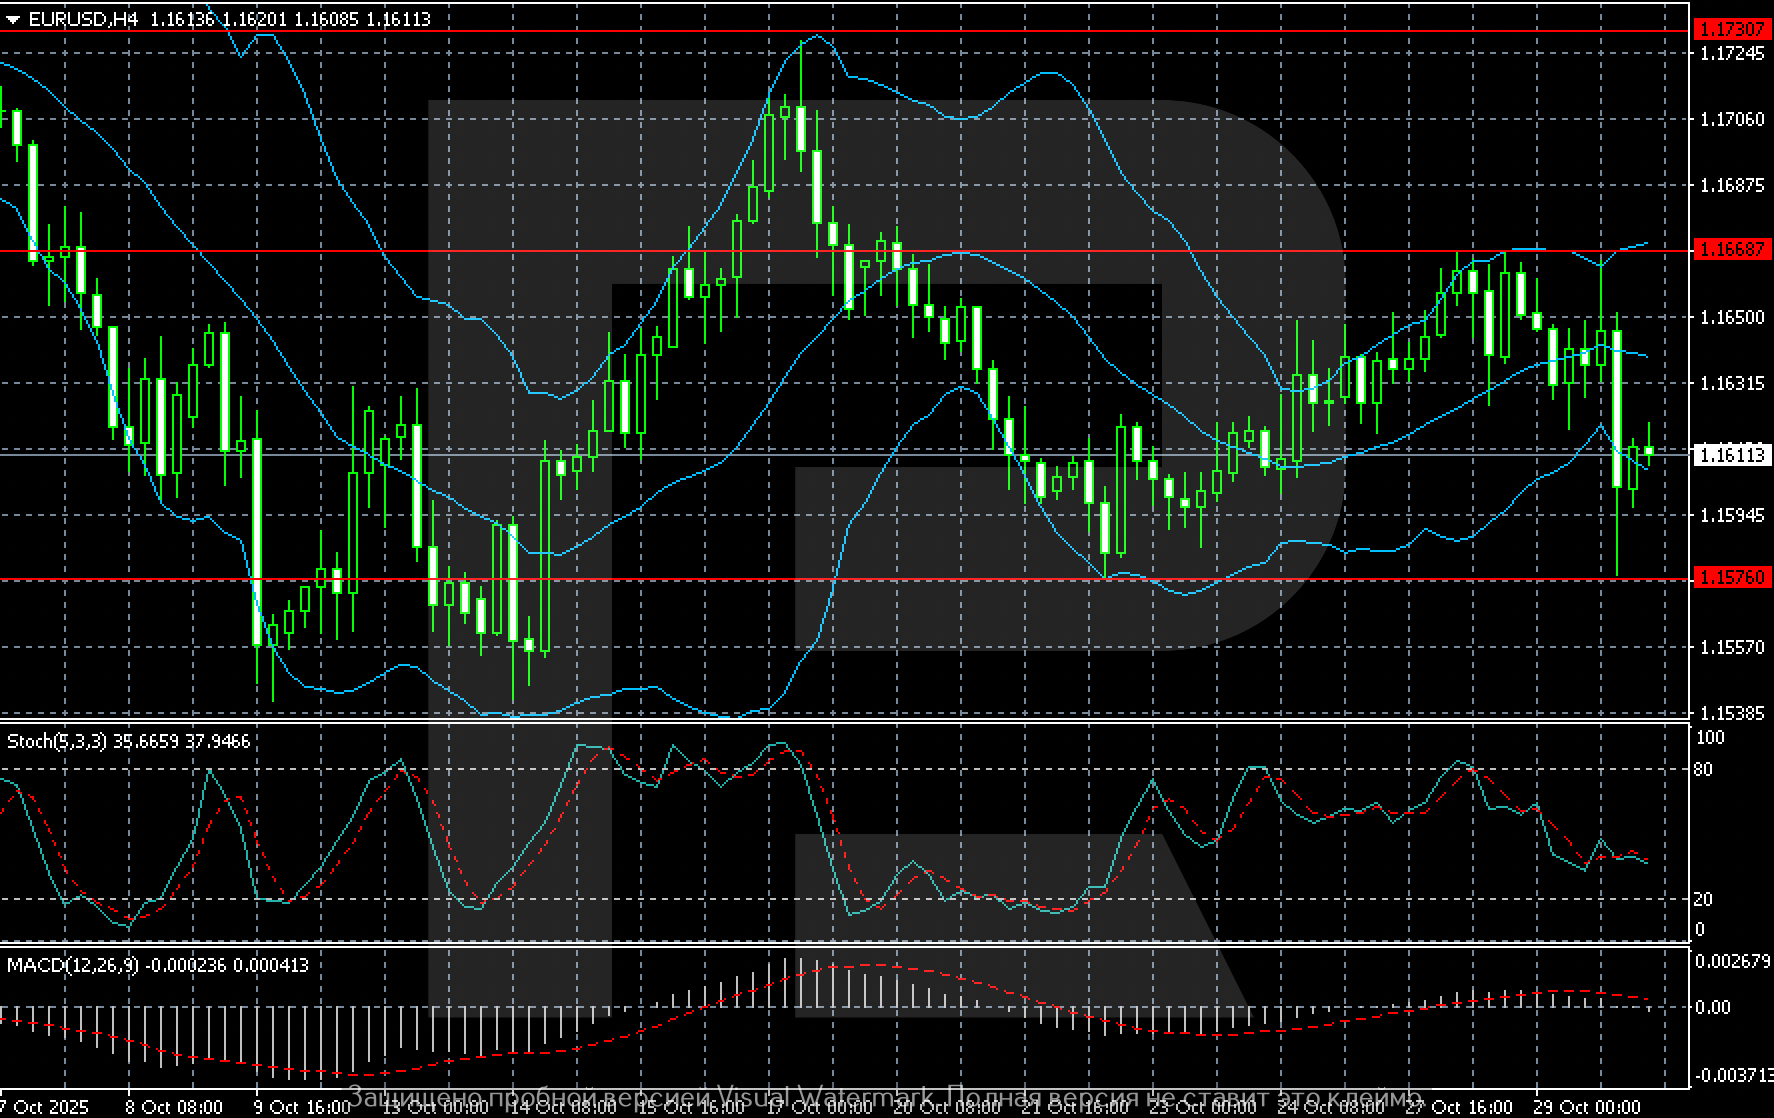Screen dimensions: 1774x1118
Task: Click the latest candlestick at chart's right edge
Action: coord(1649,451)
